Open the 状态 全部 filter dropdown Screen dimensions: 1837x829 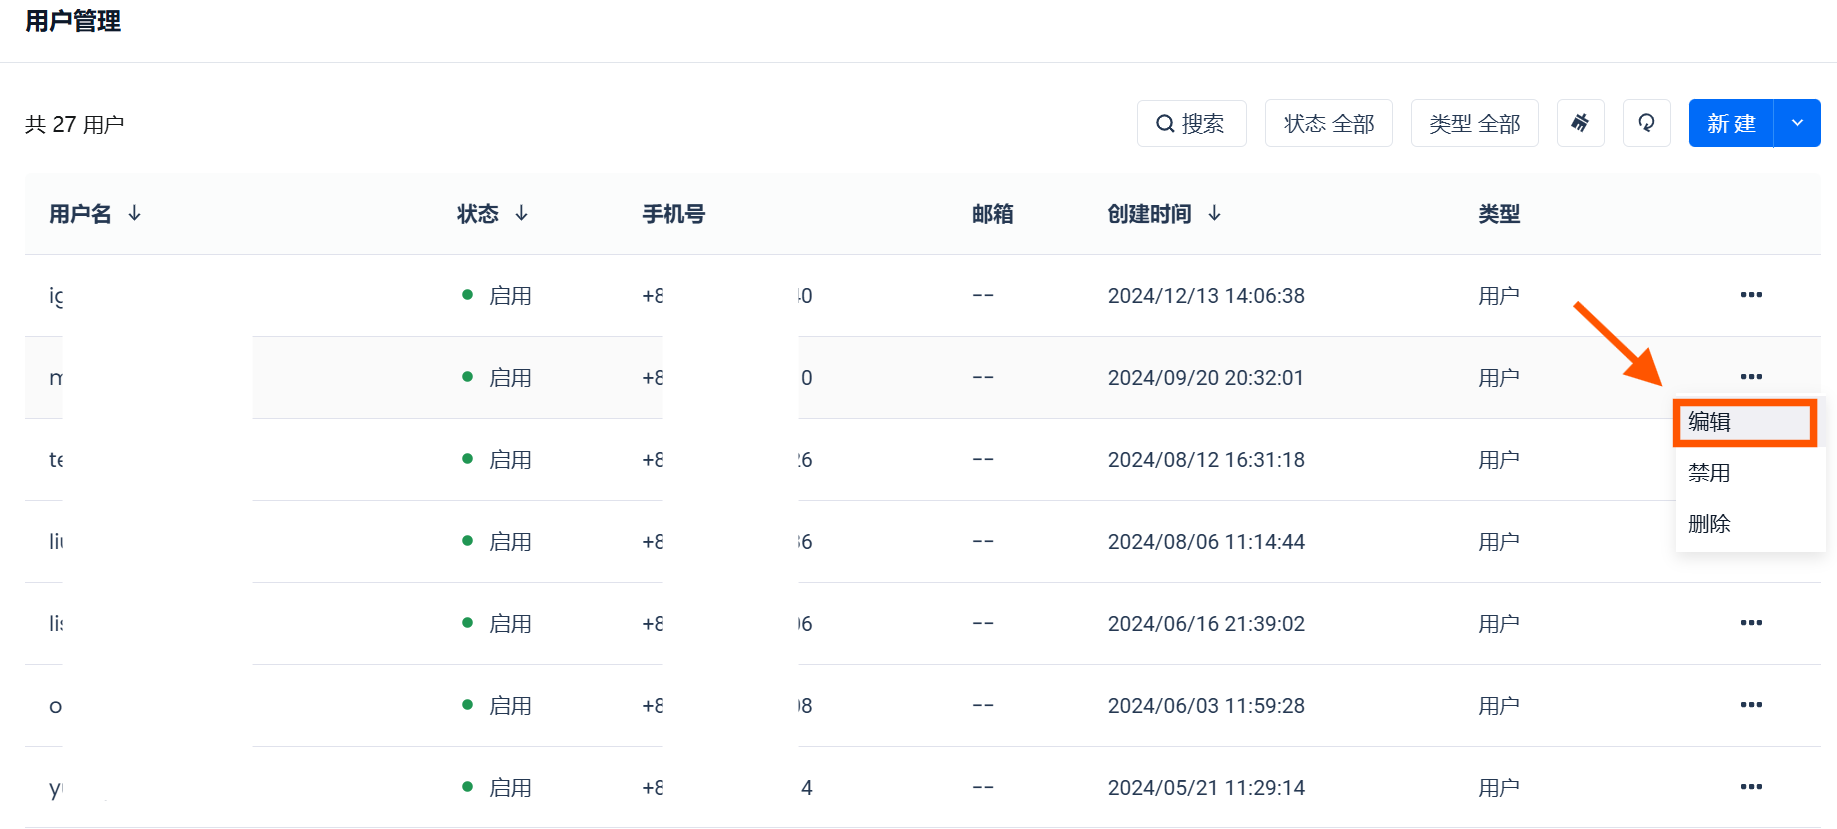click(x=1328, y=123)
